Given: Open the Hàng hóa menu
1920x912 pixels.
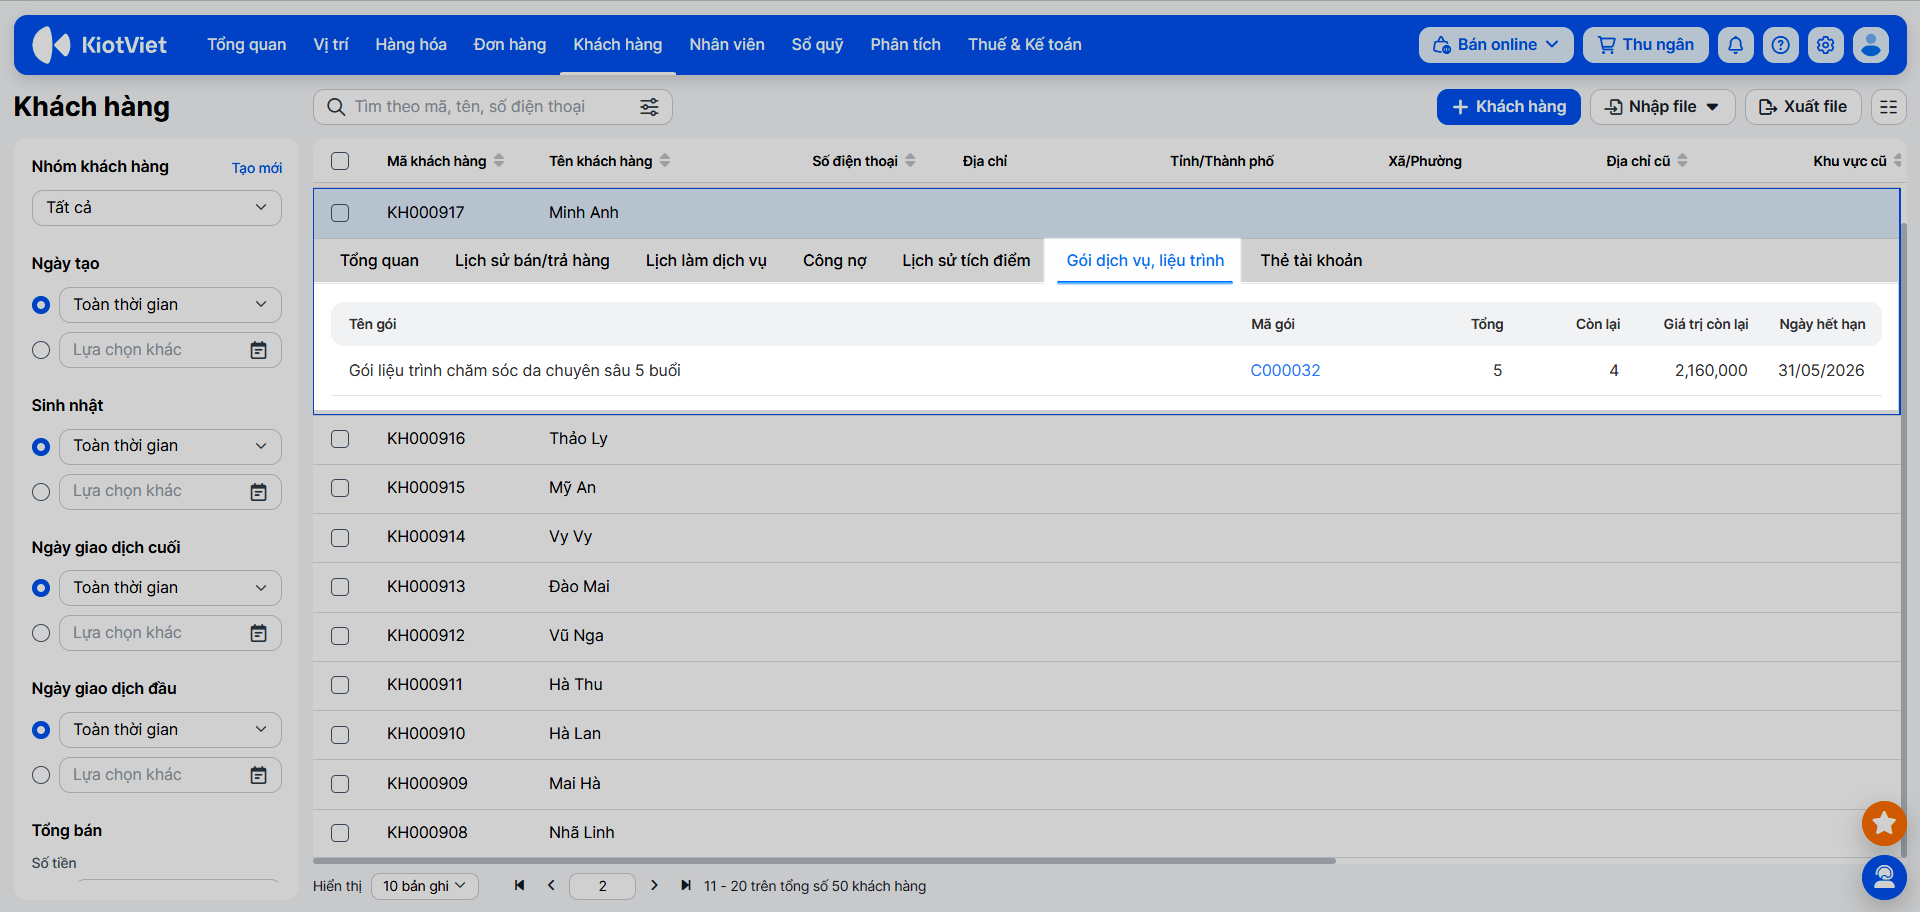Looking at the screenshot, I should point(411,45).
